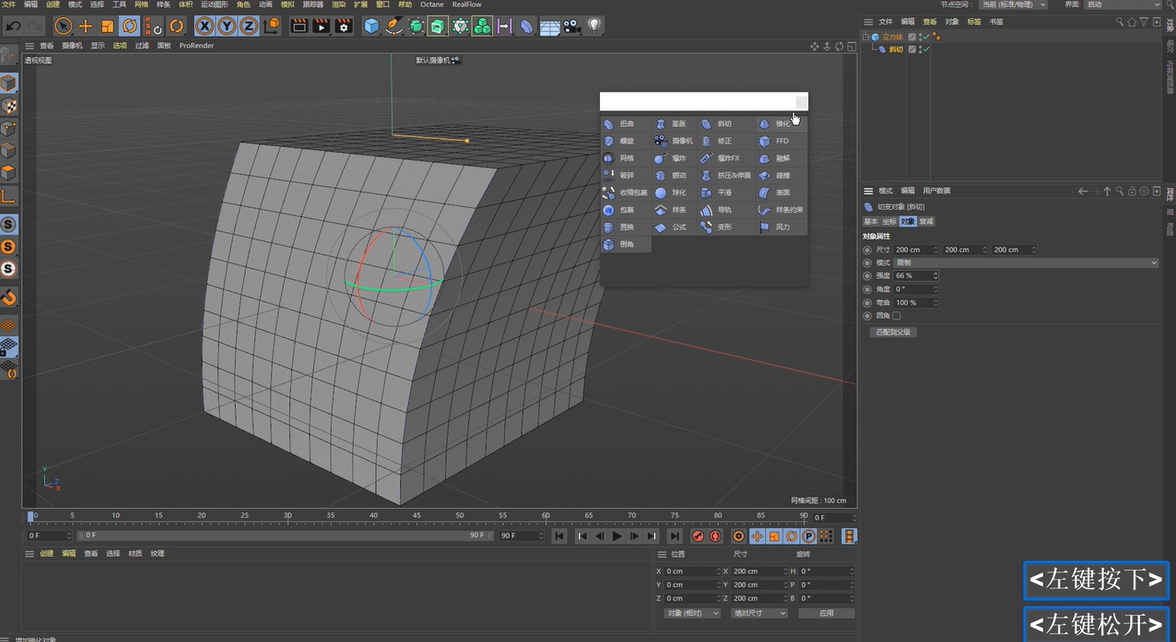Screen dimensions: 1176x642
Task: Click the blue Cube primitive icon
Action: (x=371, y=26)
